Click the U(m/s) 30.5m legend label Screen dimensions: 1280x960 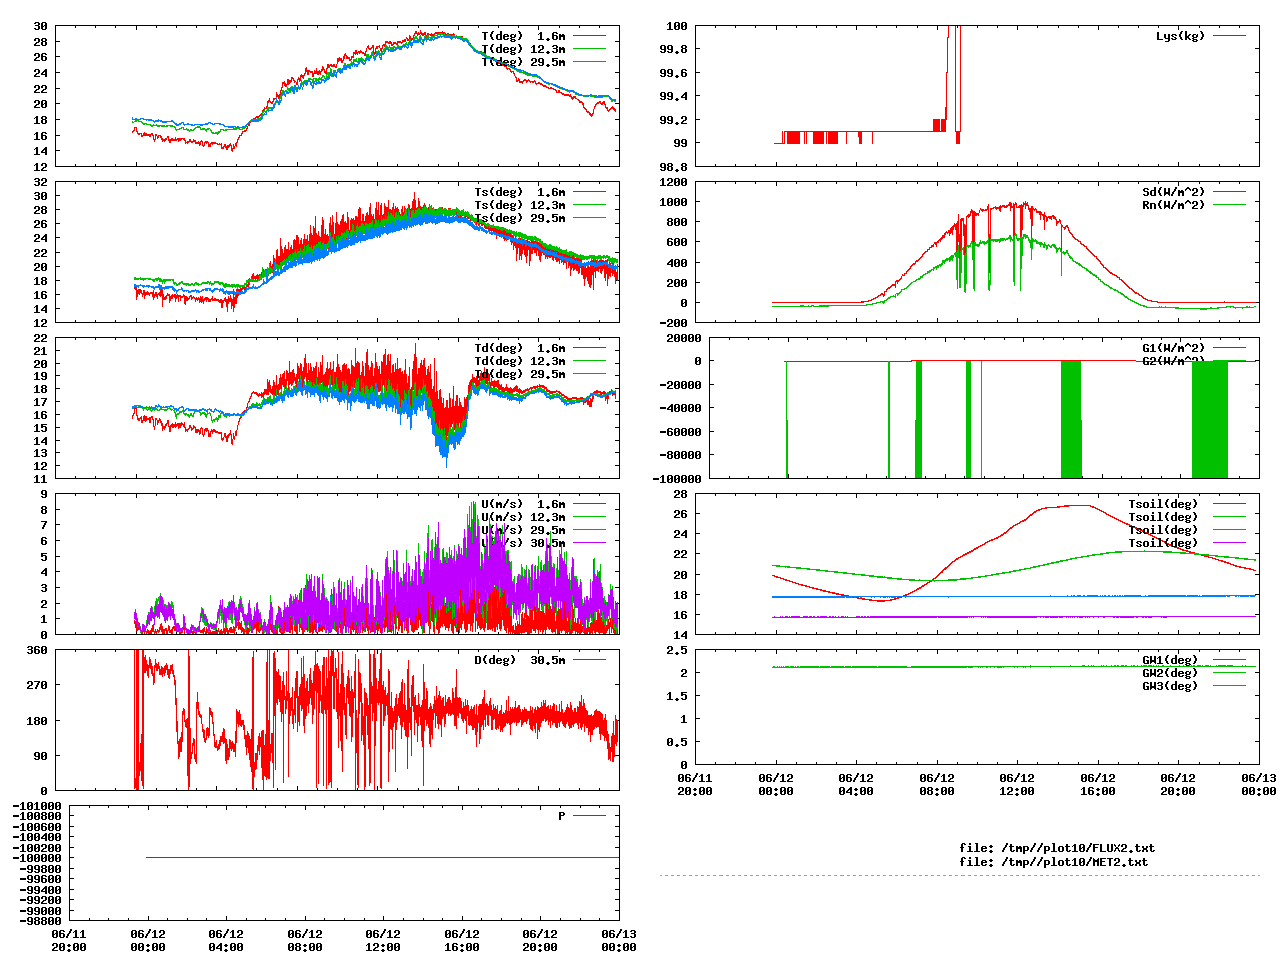(523, 543)
